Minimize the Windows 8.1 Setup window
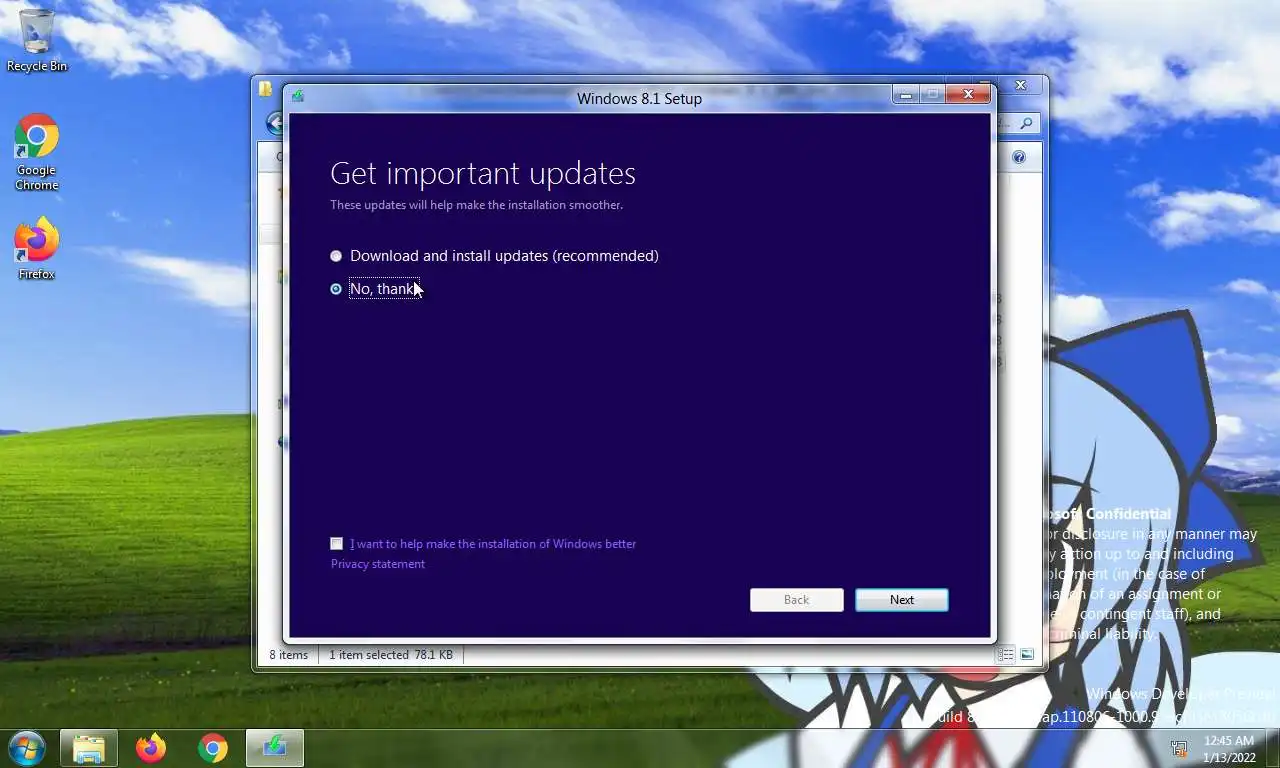This screenshot has width=1280, height=768. [906, 95]
